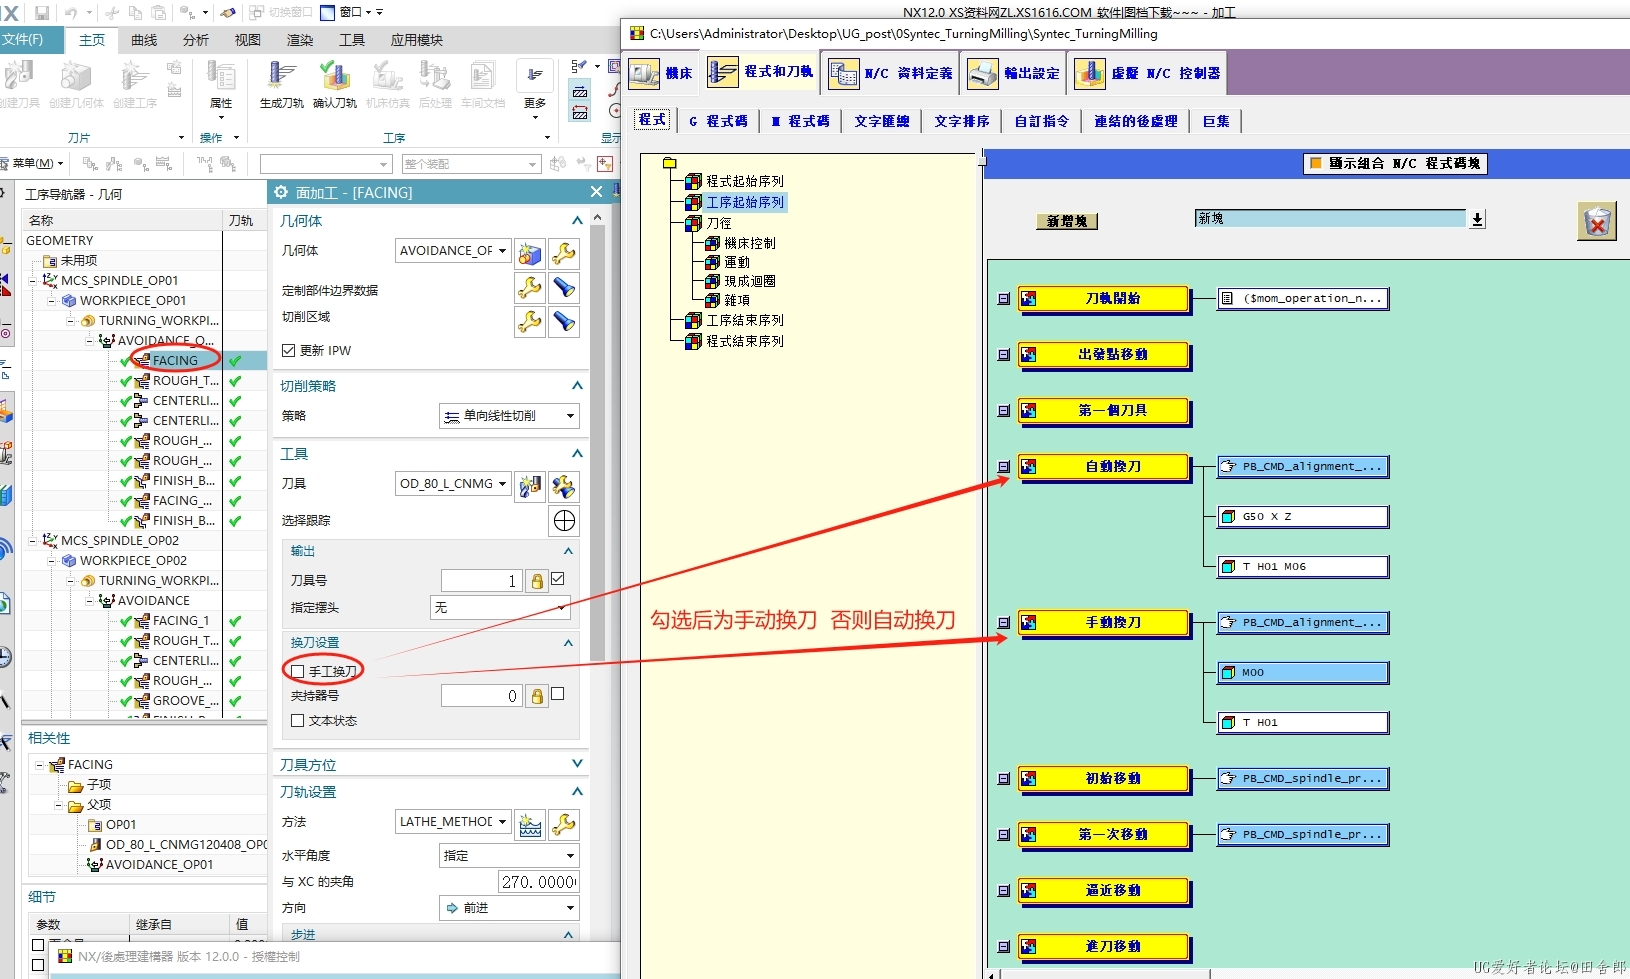Collapse the 换刀设置 section
The height and width of the screenshot is (979, 1630).
coord(568,643)
